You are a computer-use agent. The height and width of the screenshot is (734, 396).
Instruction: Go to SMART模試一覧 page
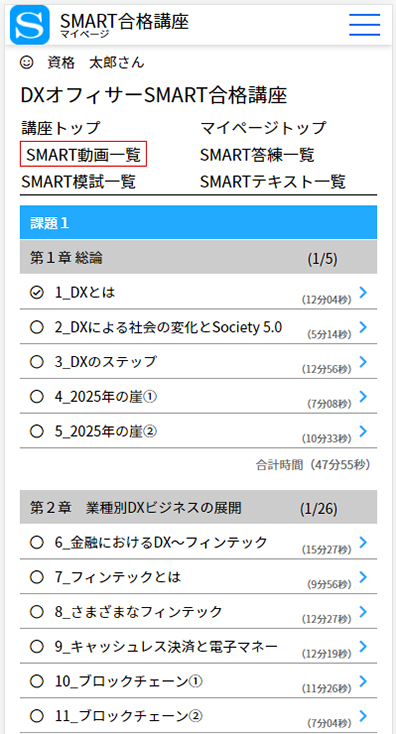tap(79, 182)
